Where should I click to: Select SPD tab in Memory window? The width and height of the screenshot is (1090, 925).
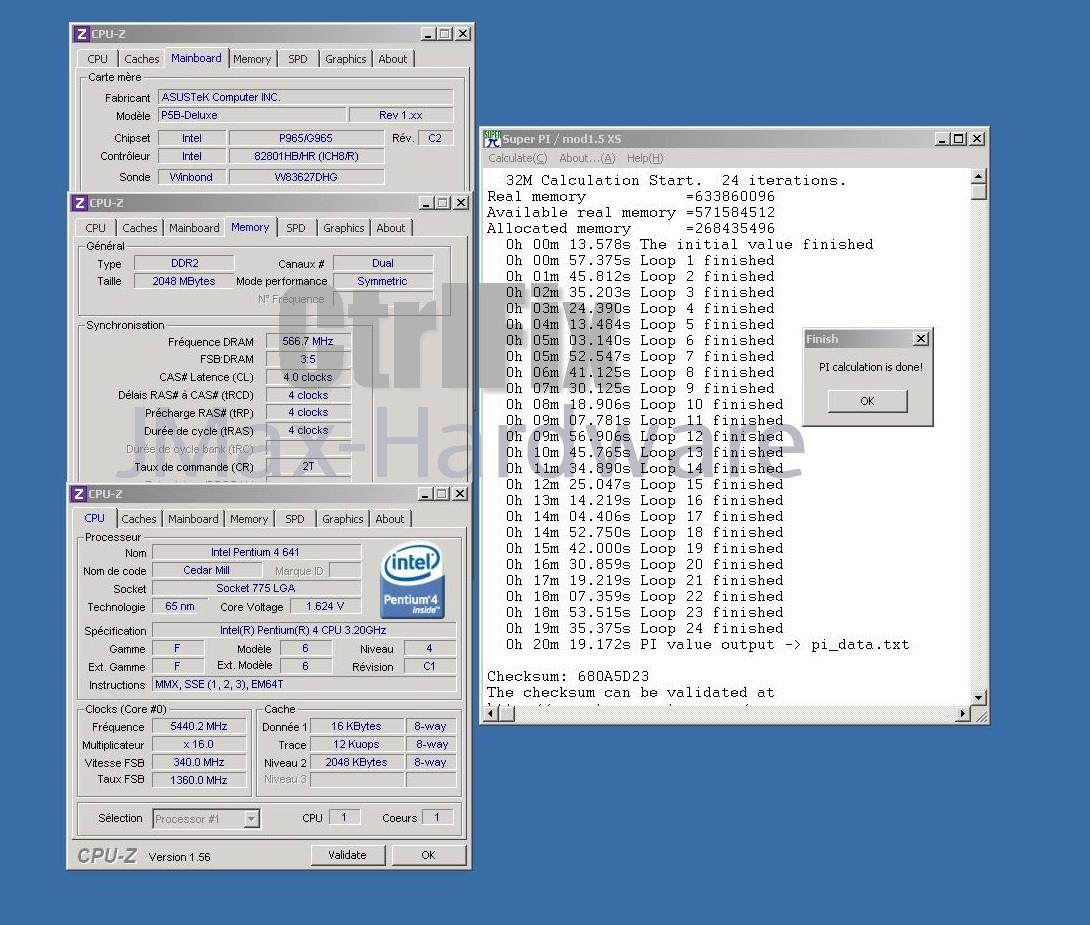coord(295,227)
